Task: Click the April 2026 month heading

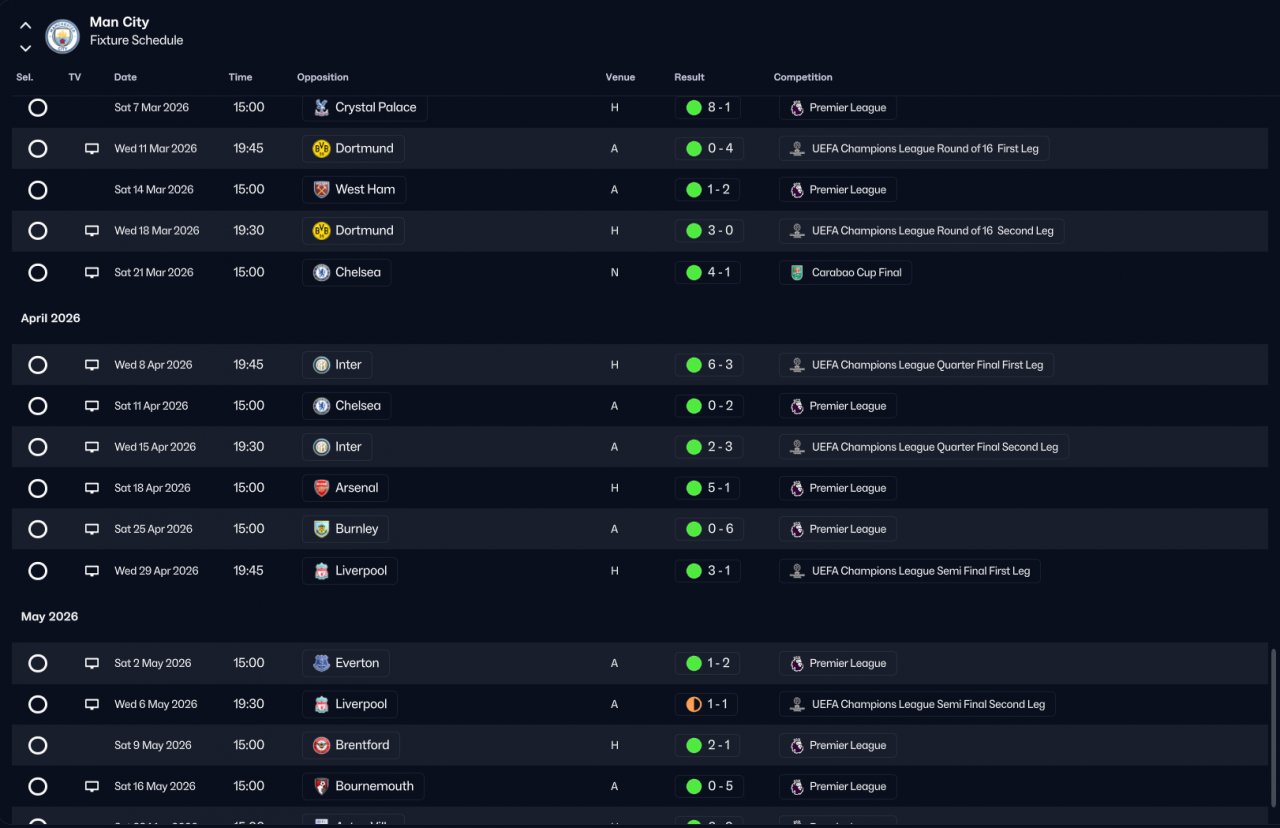Action: [51, 318]
